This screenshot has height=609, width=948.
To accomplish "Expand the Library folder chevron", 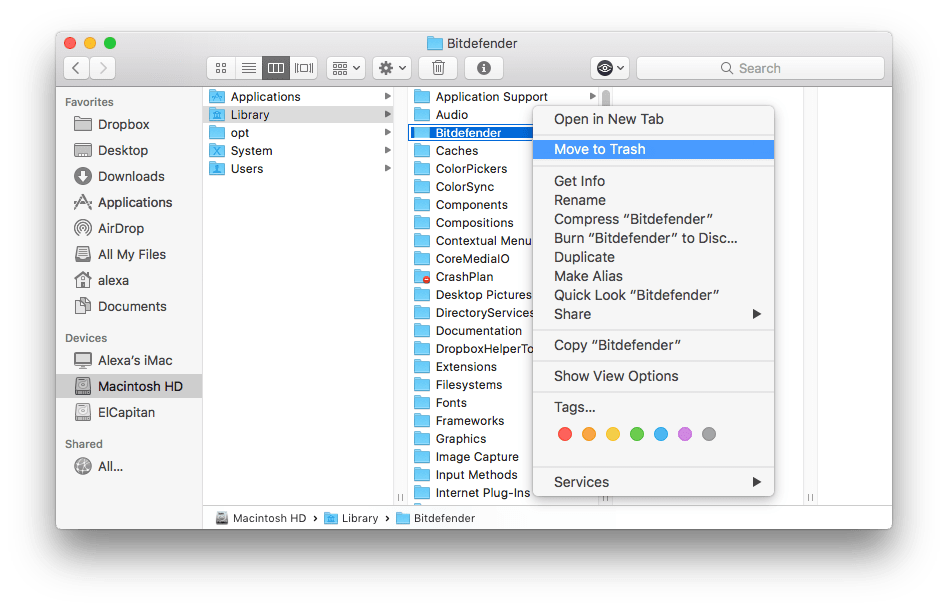I will 390,114.
